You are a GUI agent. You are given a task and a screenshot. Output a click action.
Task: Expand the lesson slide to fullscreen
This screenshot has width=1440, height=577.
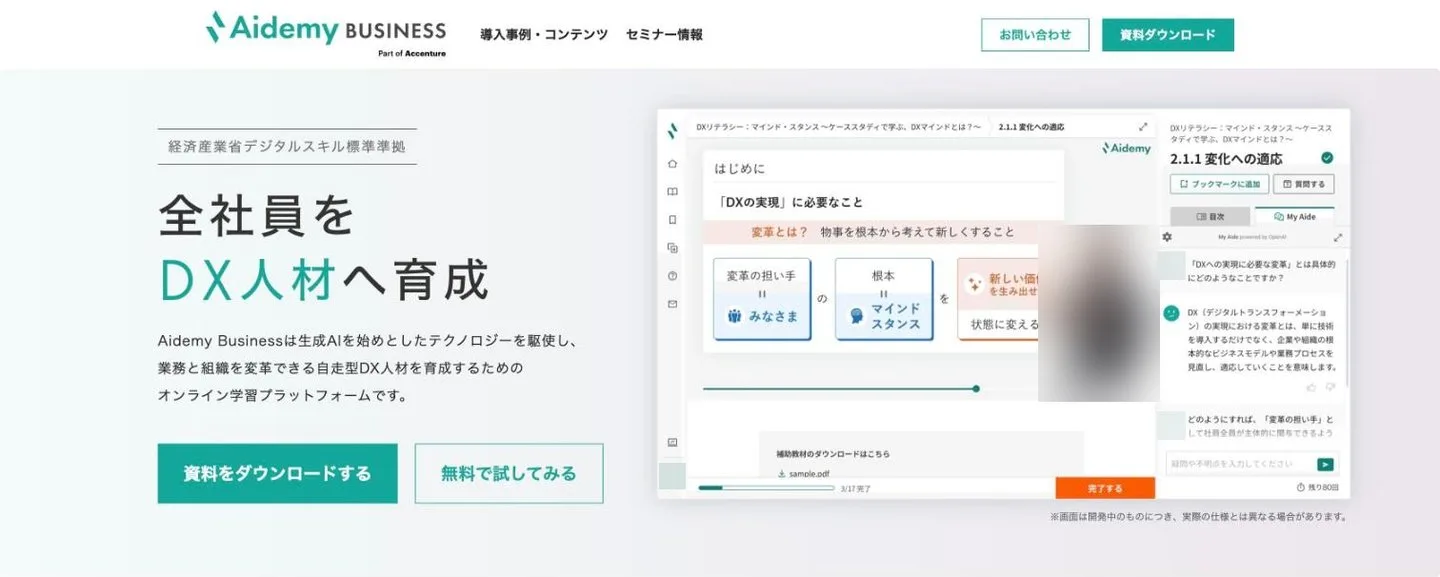click(1143, 127)
